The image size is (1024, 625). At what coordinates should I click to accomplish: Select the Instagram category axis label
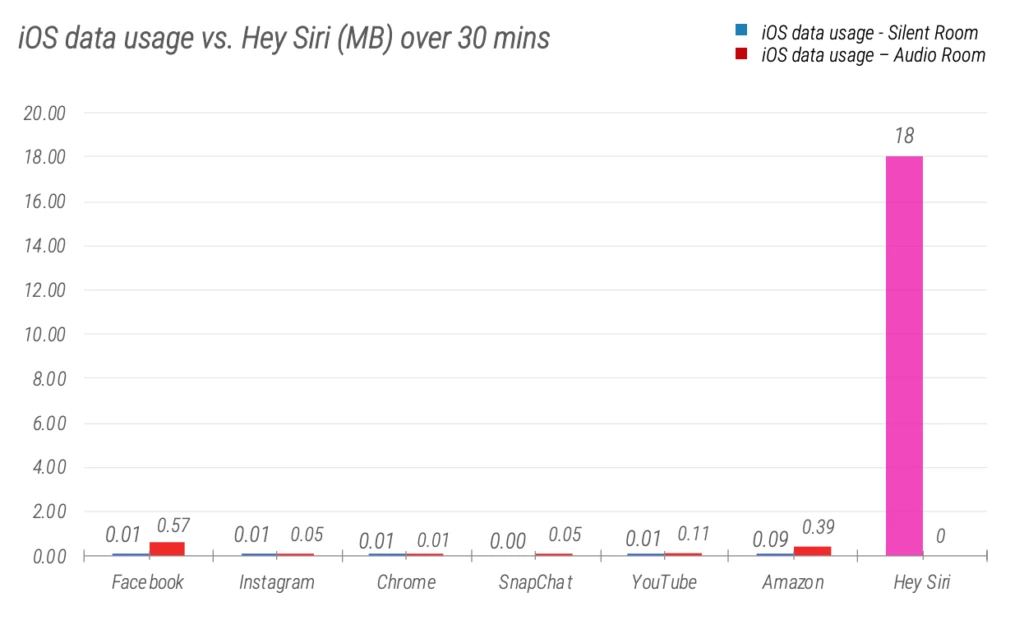pos(277,582)
